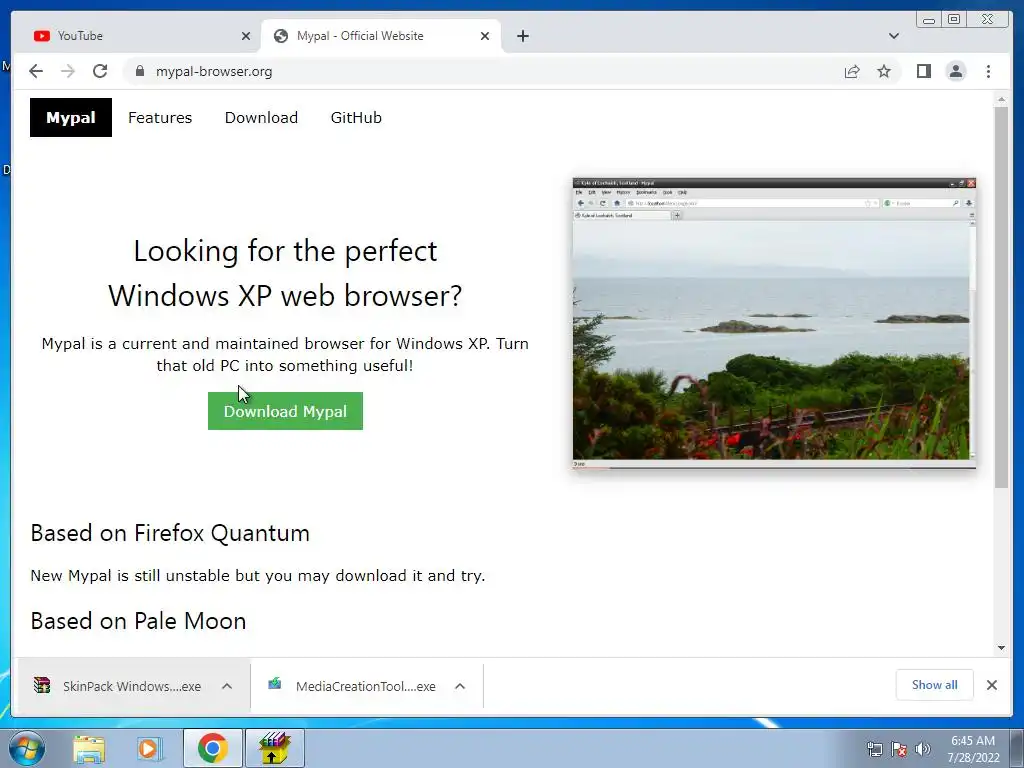
Task: Click the MediaCreationTool file icon
Action: (x=275, y=684)
